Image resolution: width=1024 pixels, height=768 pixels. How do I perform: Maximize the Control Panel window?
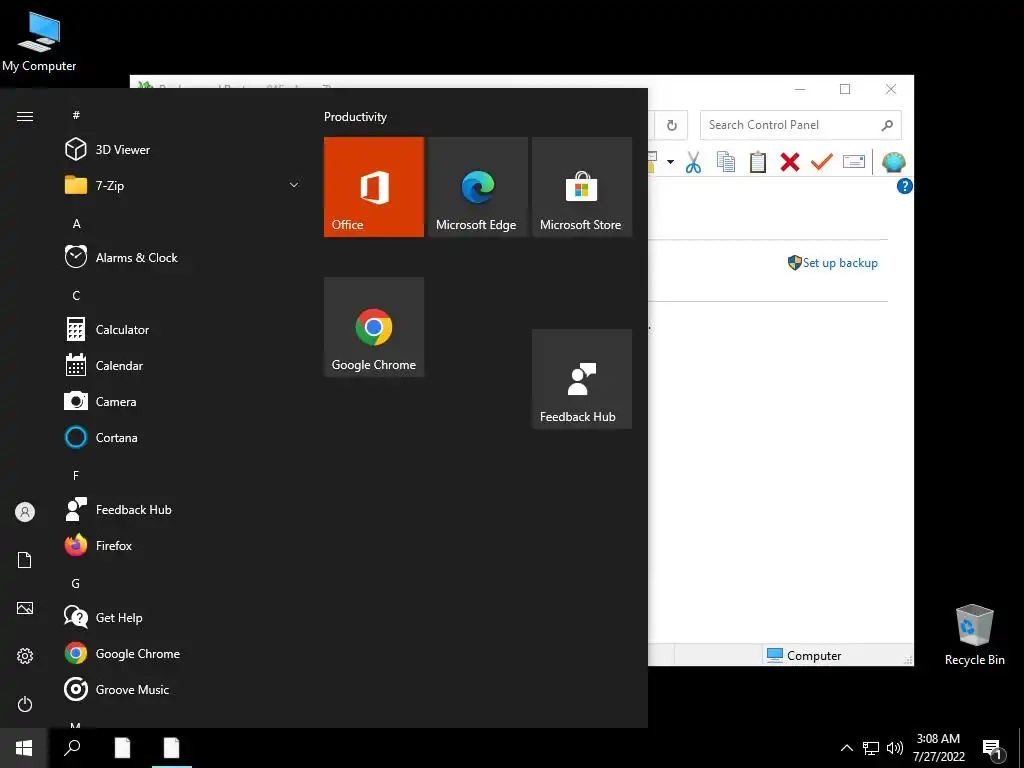pos(845,89)
